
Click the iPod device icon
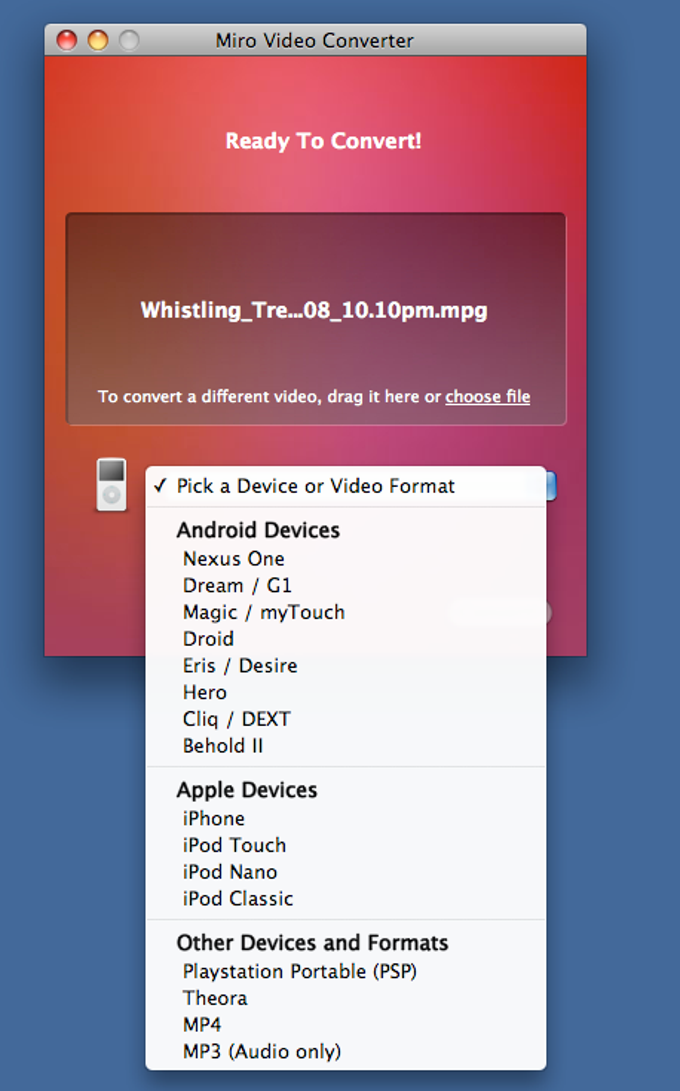[111, 484]
